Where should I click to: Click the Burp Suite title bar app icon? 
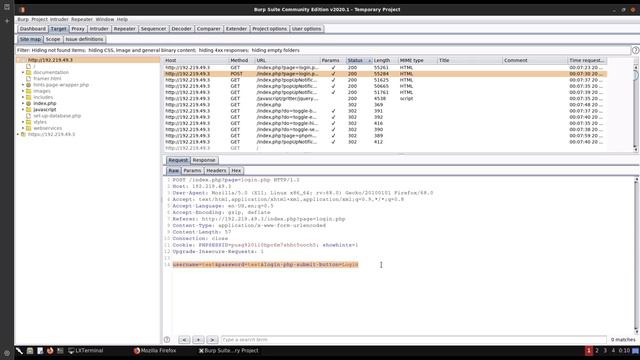23,9
